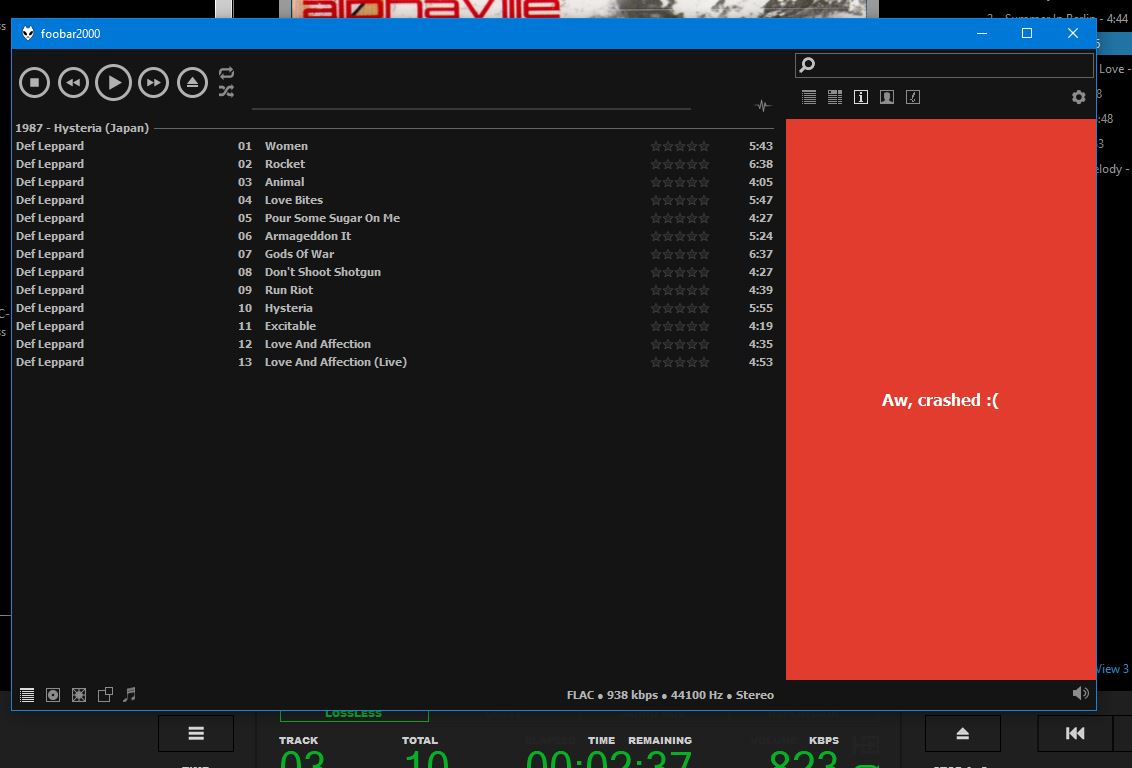
Task: Open the track info panel
Action: coord(861,97)
